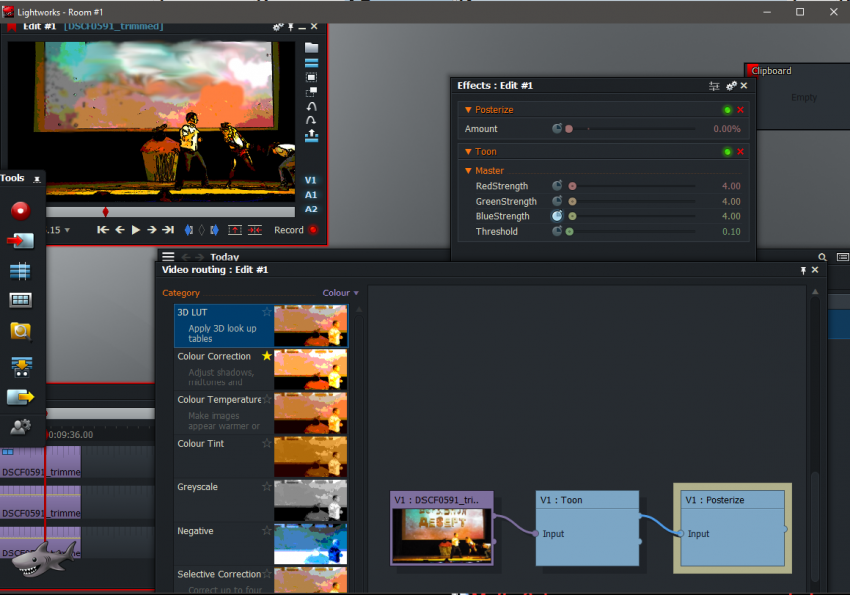Select the Colour Temperature effect
Image resolution: width=850 pixels, height=595 pixels.
click(x=261, y=413)
